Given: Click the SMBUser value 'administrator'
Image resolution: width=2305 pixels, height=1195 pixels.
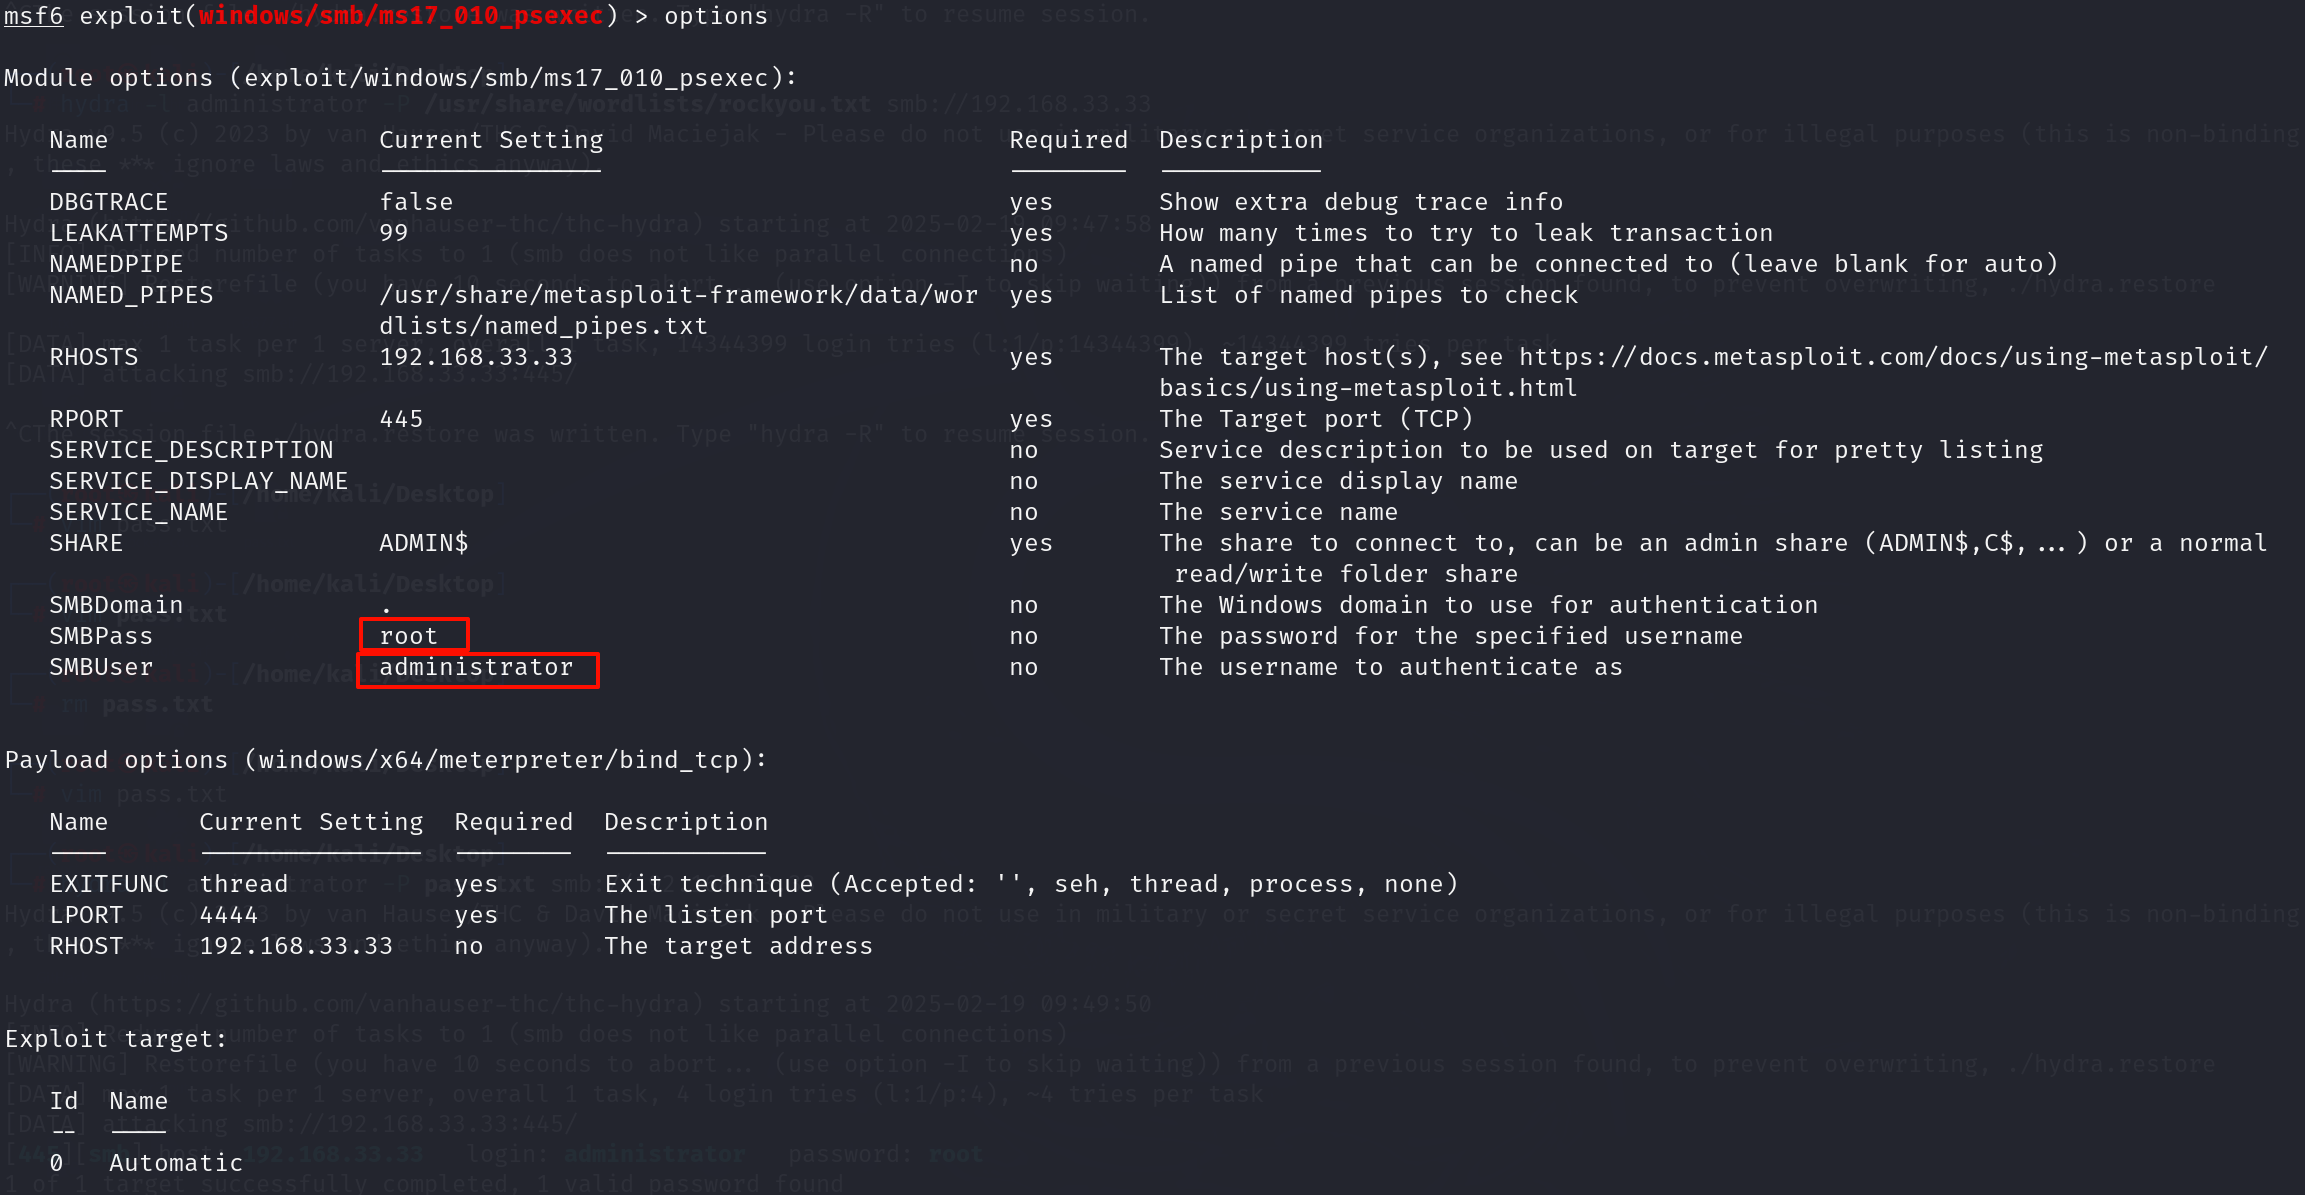Looking at the screenshot, I should (476, 667).
